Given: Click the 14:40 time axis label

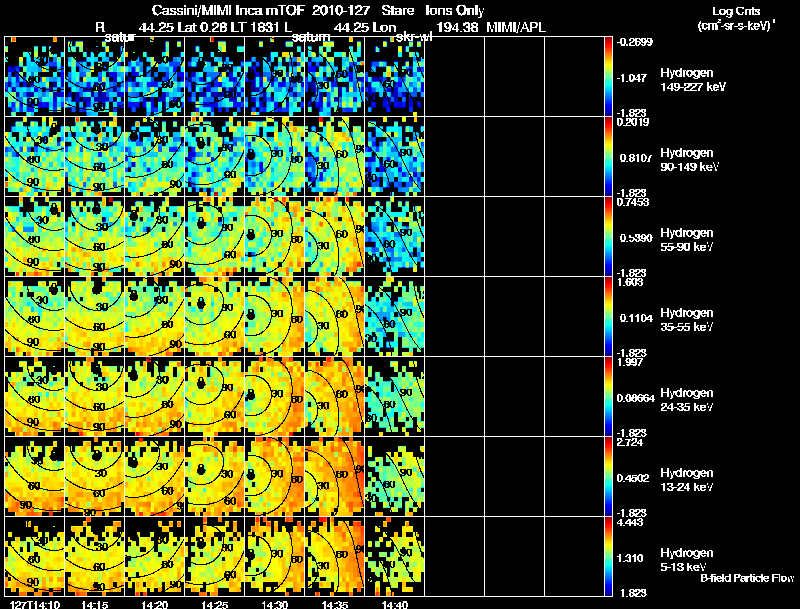Looking at the screenshot, I should click(x=395, y=605).
